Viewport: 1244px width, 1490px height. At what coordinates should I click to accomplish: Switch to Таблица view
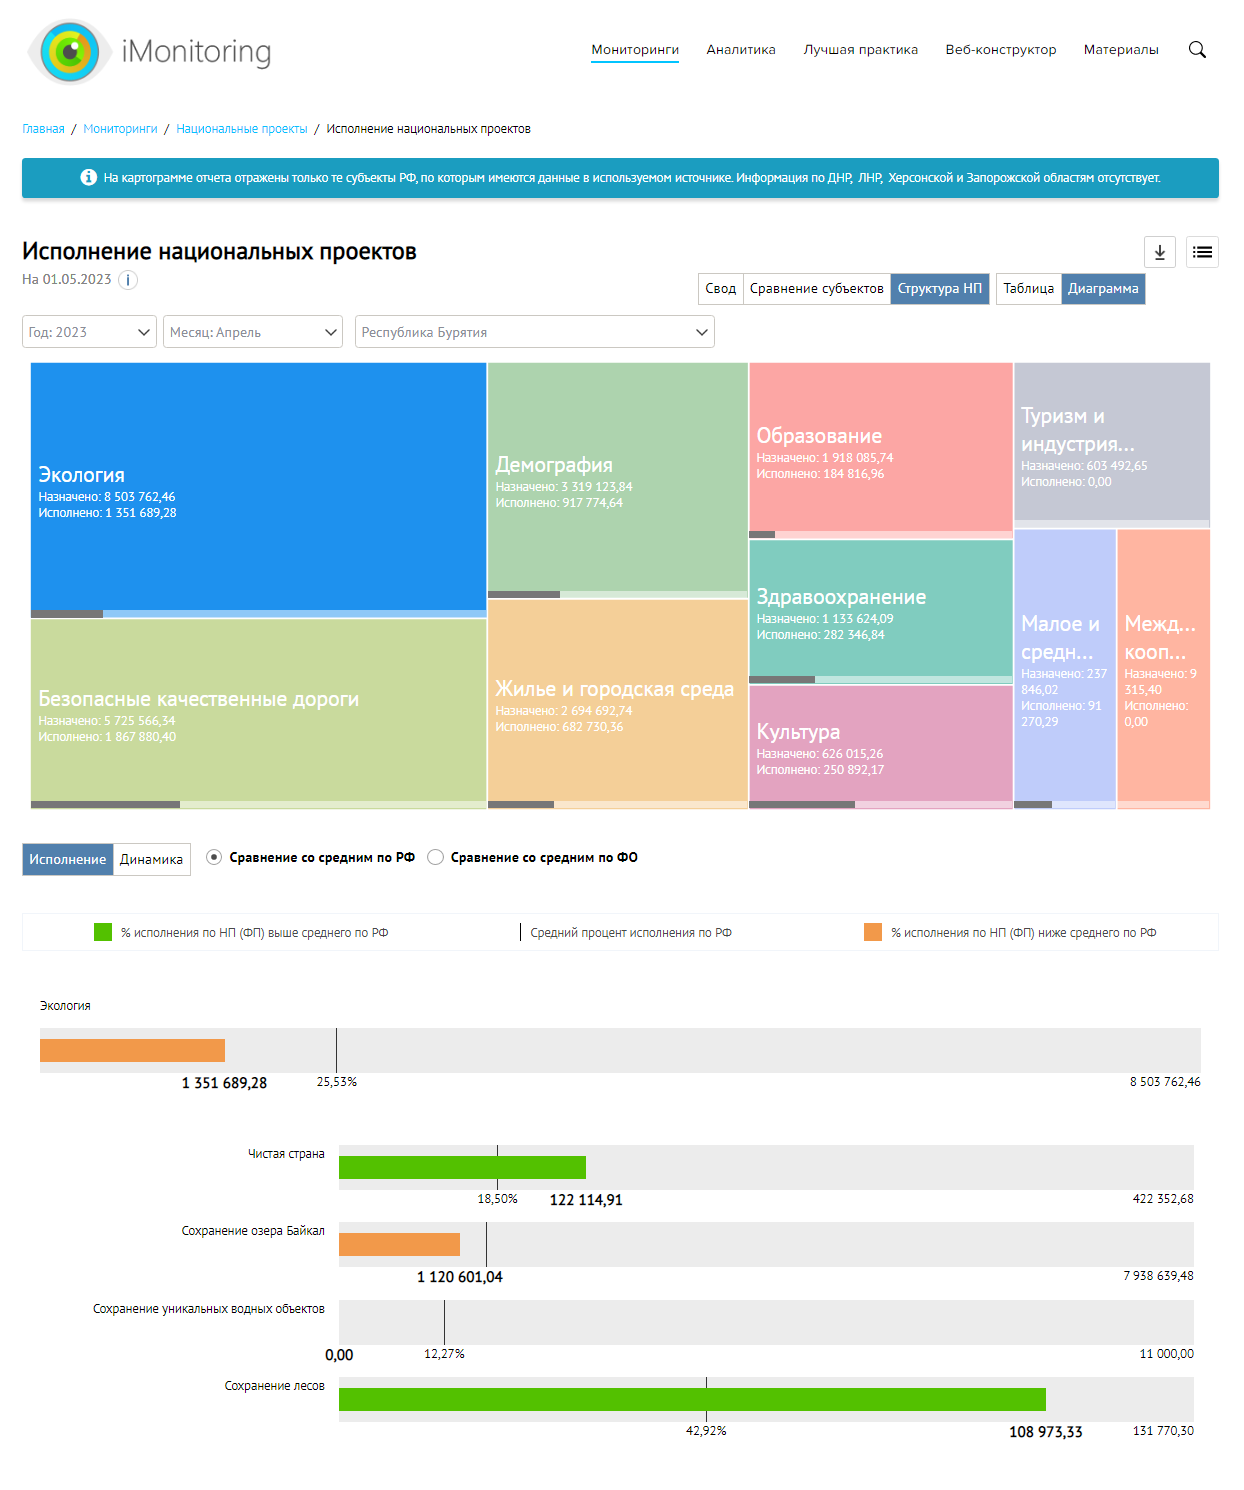point(1028,289)
